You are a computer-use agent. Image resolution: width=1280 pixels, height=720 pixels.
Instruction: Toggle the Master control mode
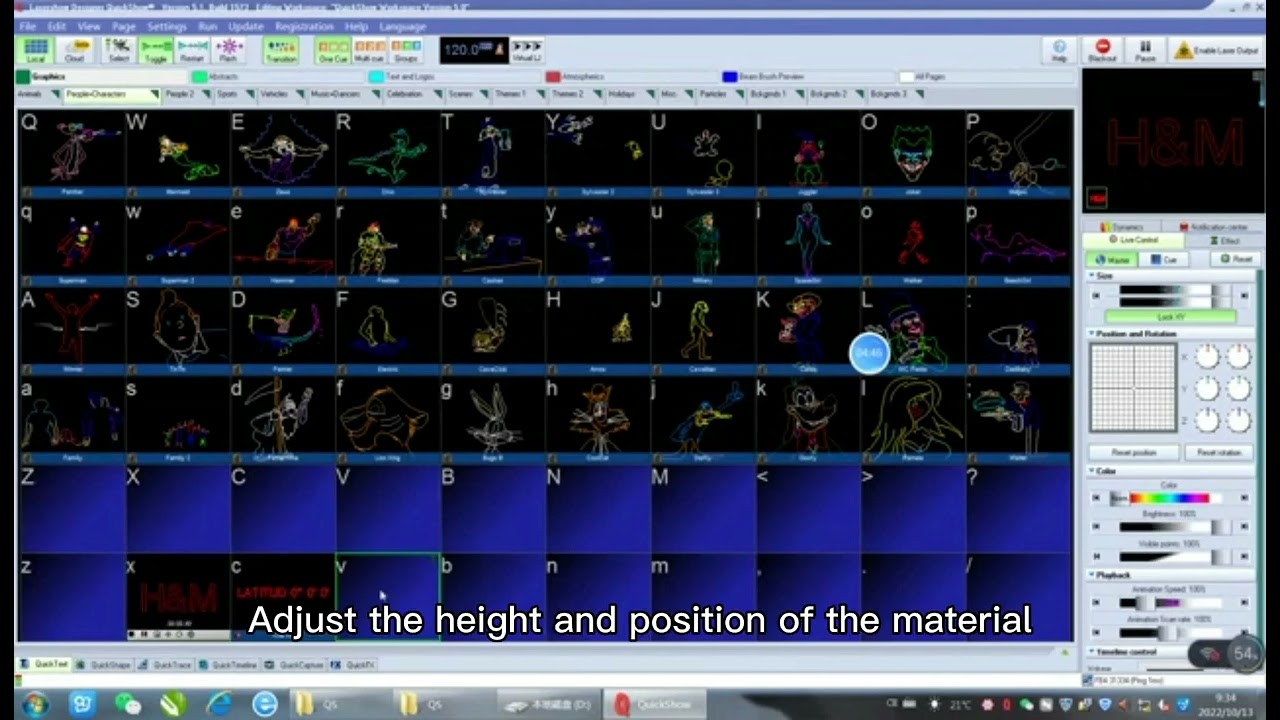coord(1111,259)
